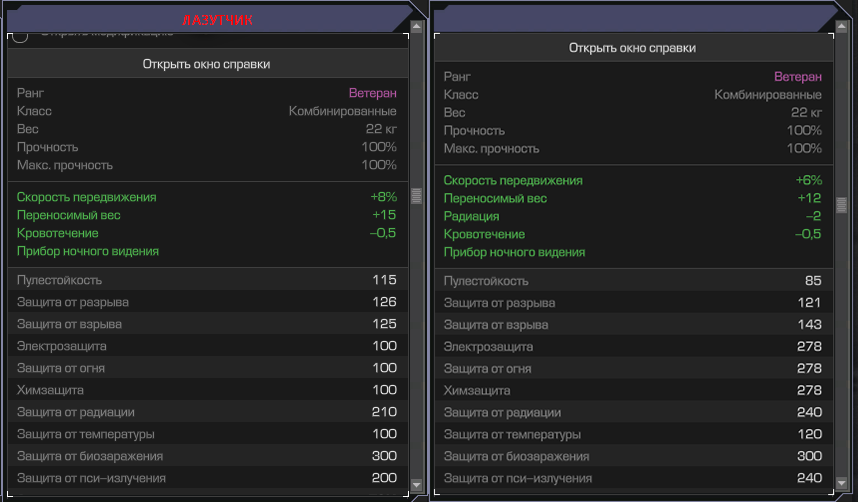
Task: Click the carry weight value +12
Action: coord(809,198)
